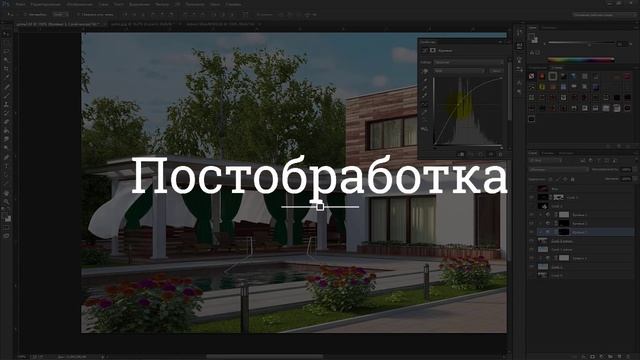Hide the highlighted Curves layer via eye icon
This screenshot has height=360, width=640.
click(x=531, y=232)
